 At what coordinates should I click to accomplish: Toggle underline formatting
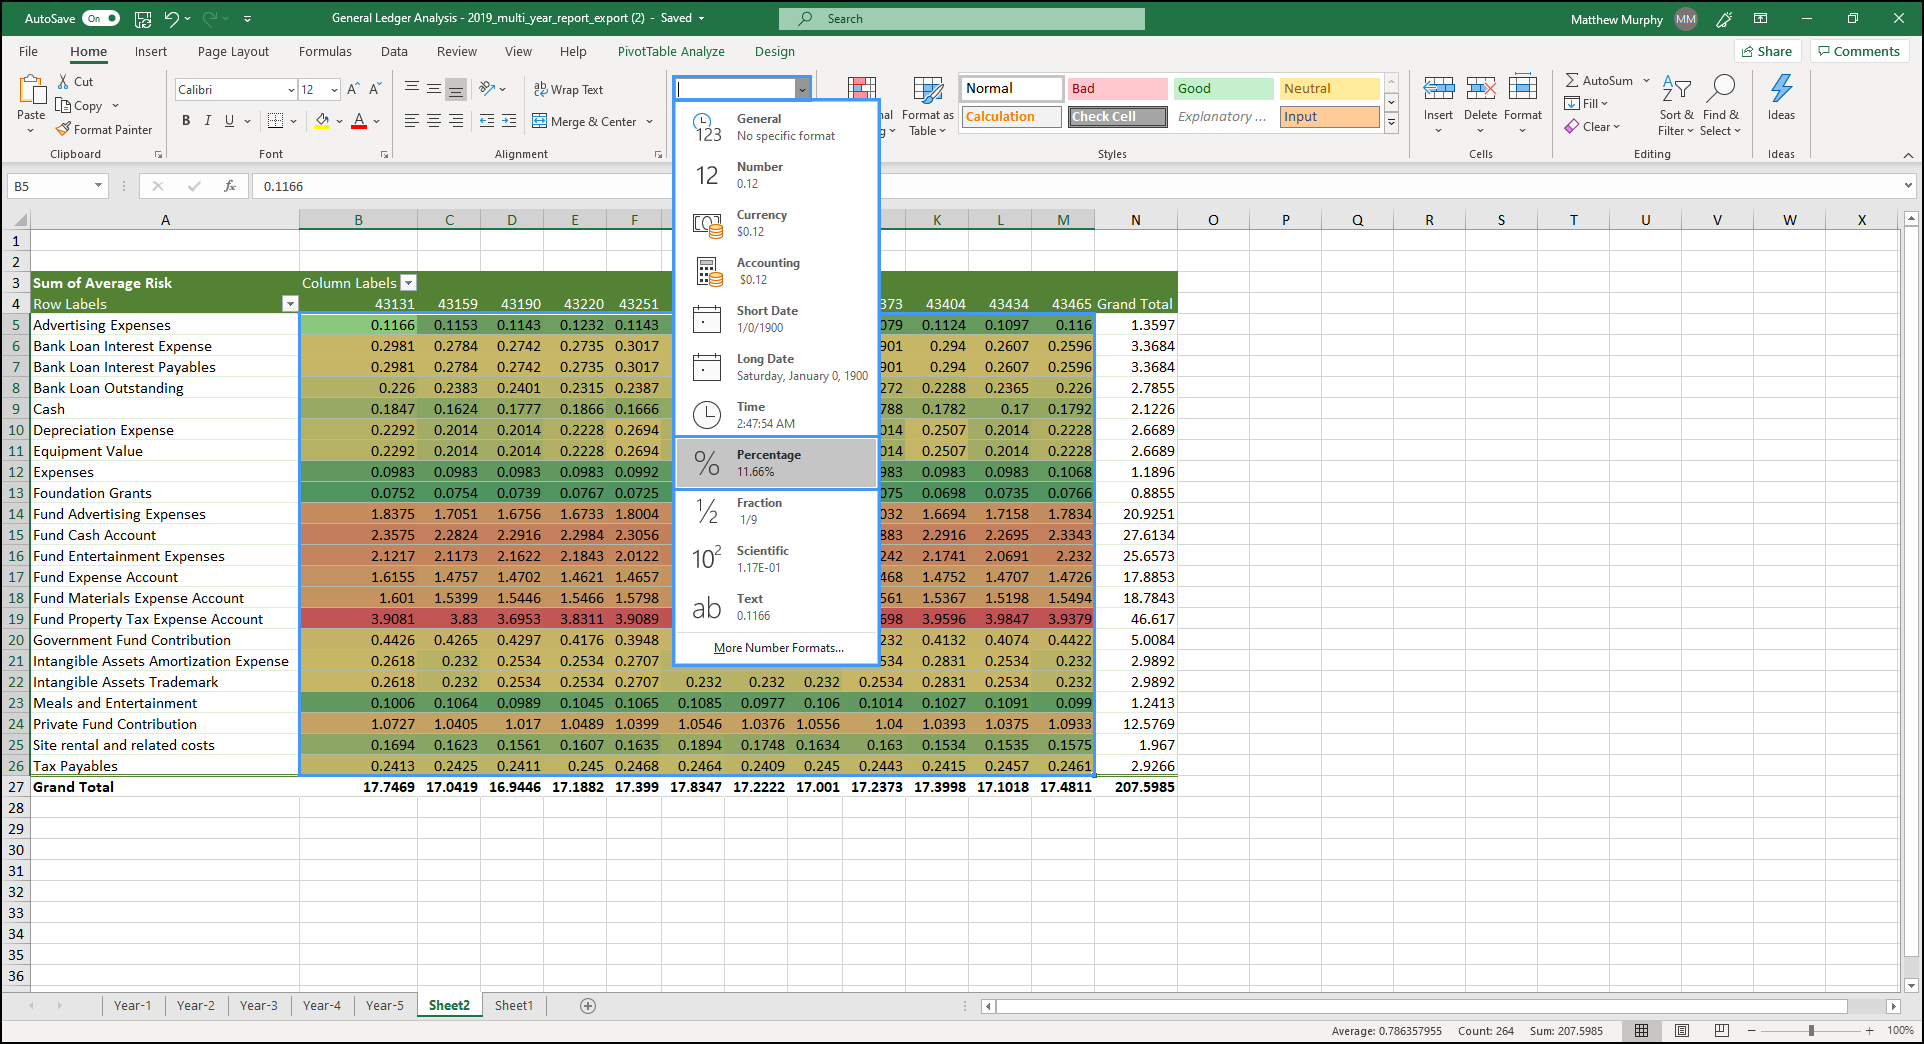[x=228, y=120]
